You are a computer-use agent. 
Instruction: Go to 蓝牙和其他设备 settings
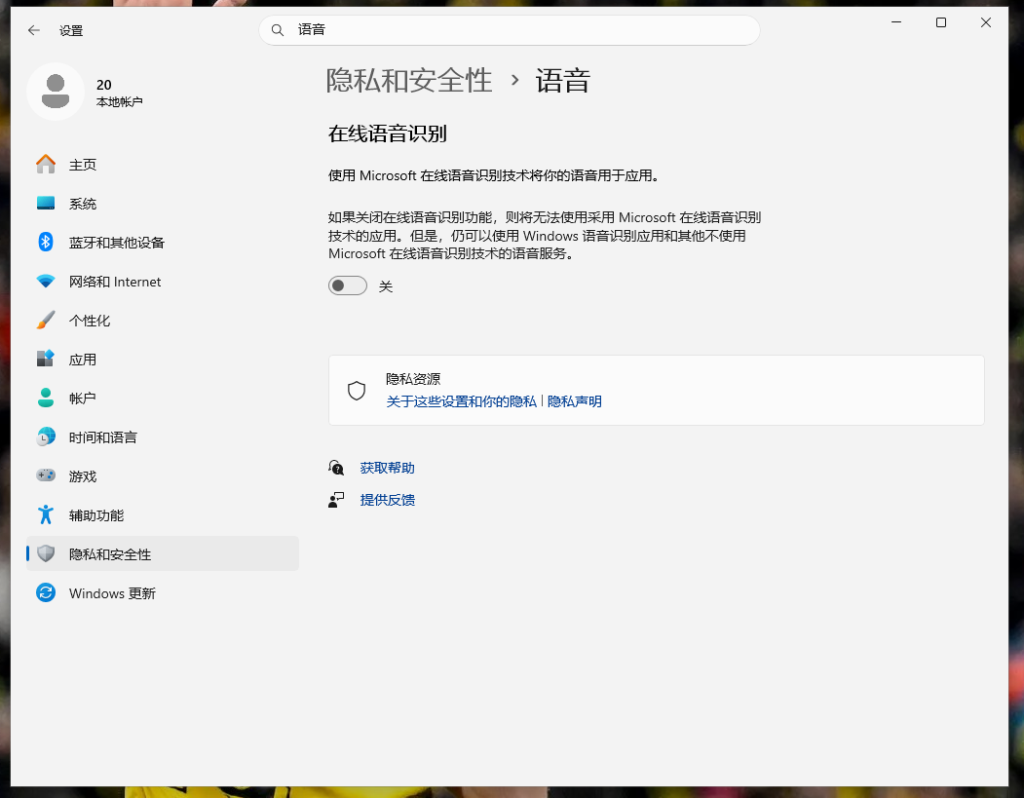(x=163, y=242)
